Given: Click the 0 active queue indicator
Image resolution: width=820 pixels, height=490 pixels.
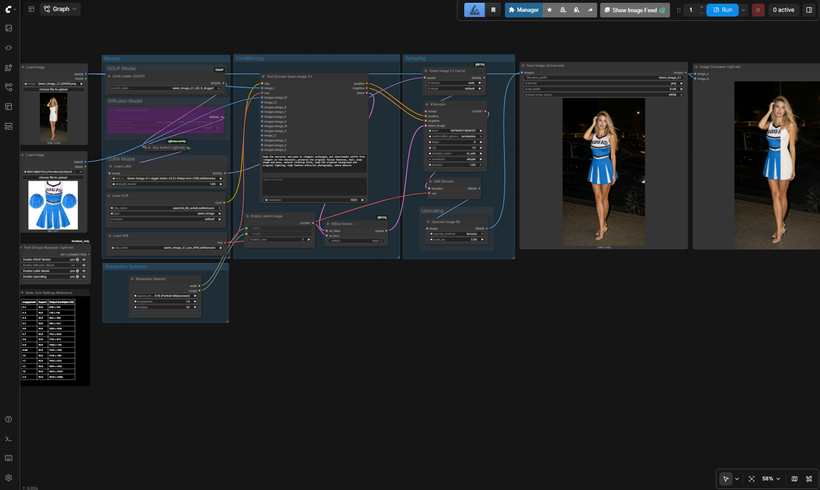Looking at the screenshot, I should [x=783, y=10].
